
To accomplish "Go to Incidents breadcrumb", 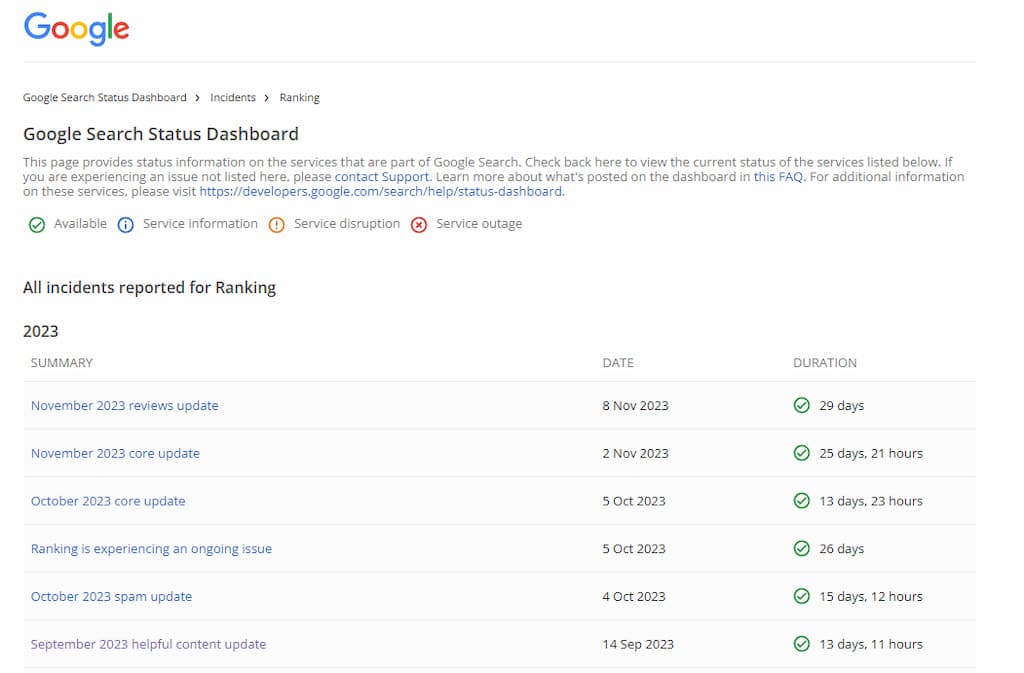I will point(233,98).
